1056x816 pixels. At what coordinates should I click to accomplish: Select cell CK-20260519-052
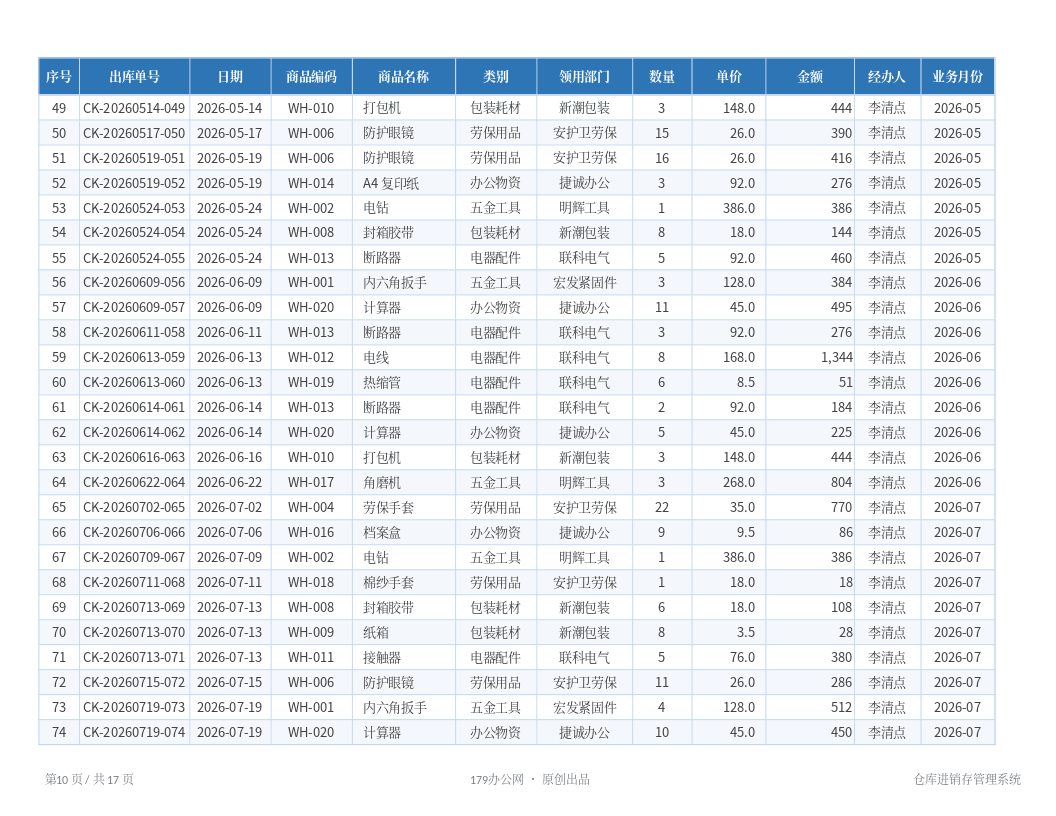(x=134, y=183)
